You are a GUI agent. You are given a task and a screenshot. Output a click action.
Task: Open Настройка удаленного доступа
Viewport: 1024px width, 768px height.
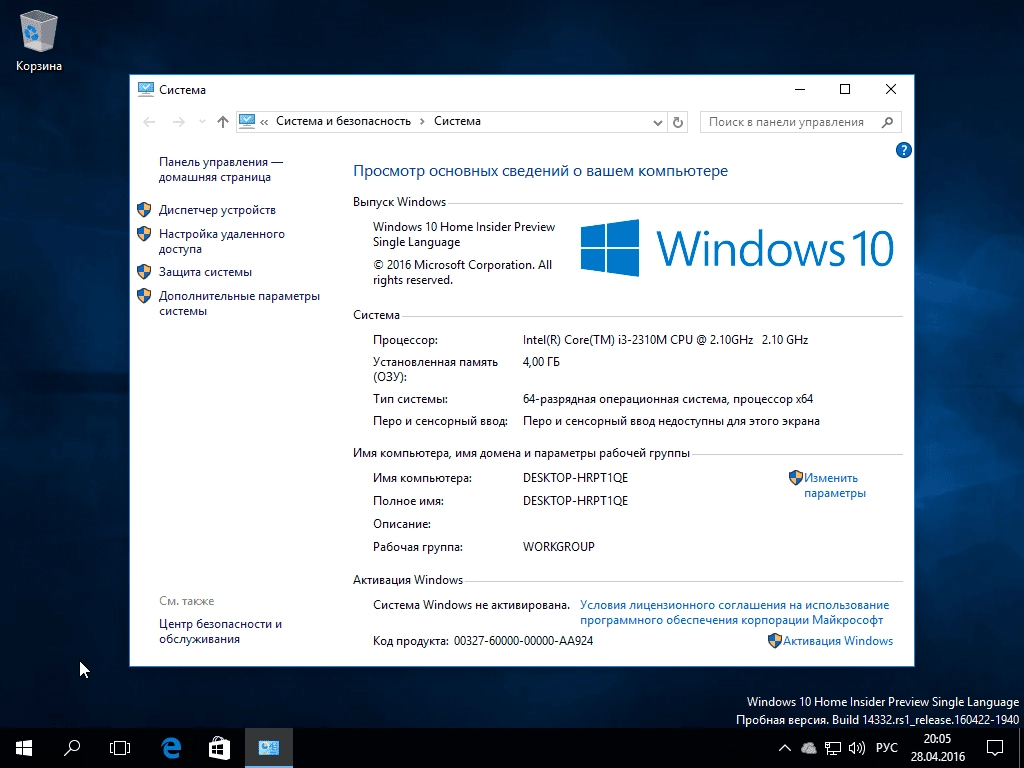pos(221,241)
